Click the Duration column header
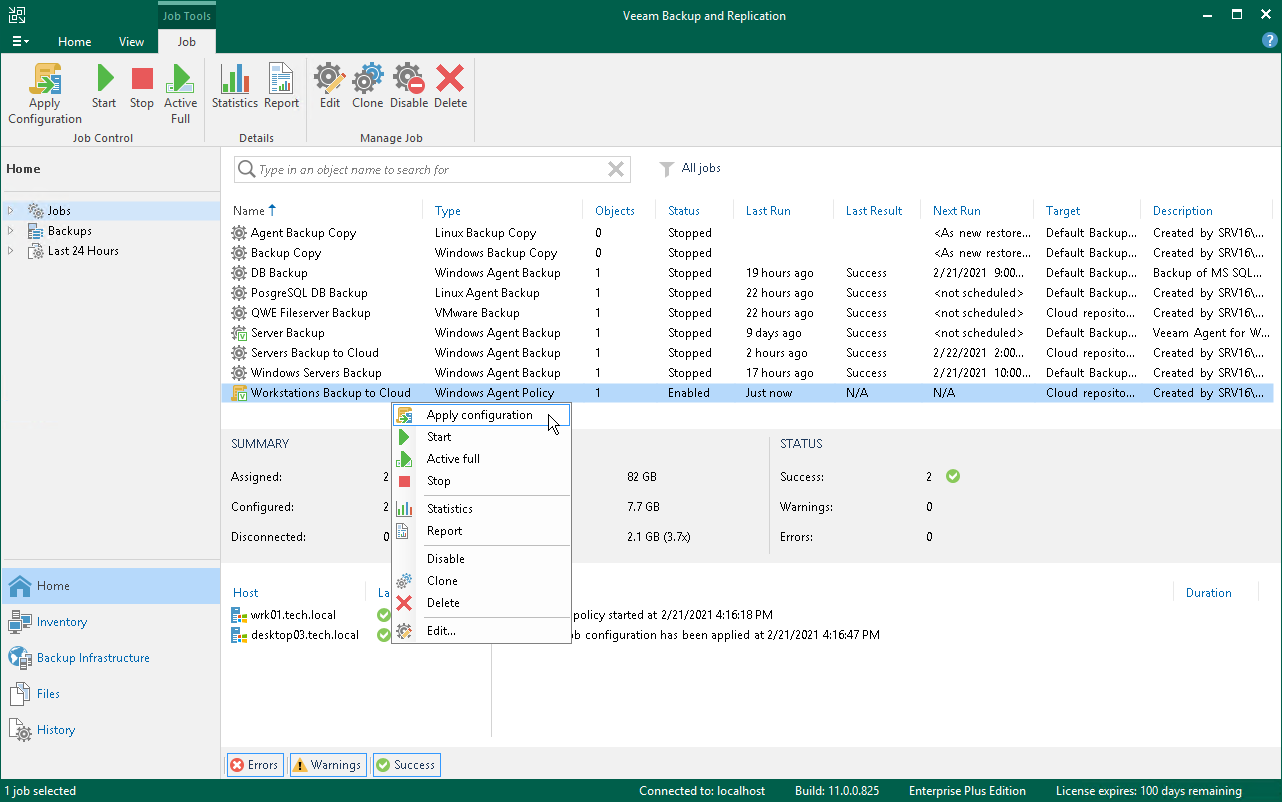Screen dimensions: 1282x802 [1208, 593]
